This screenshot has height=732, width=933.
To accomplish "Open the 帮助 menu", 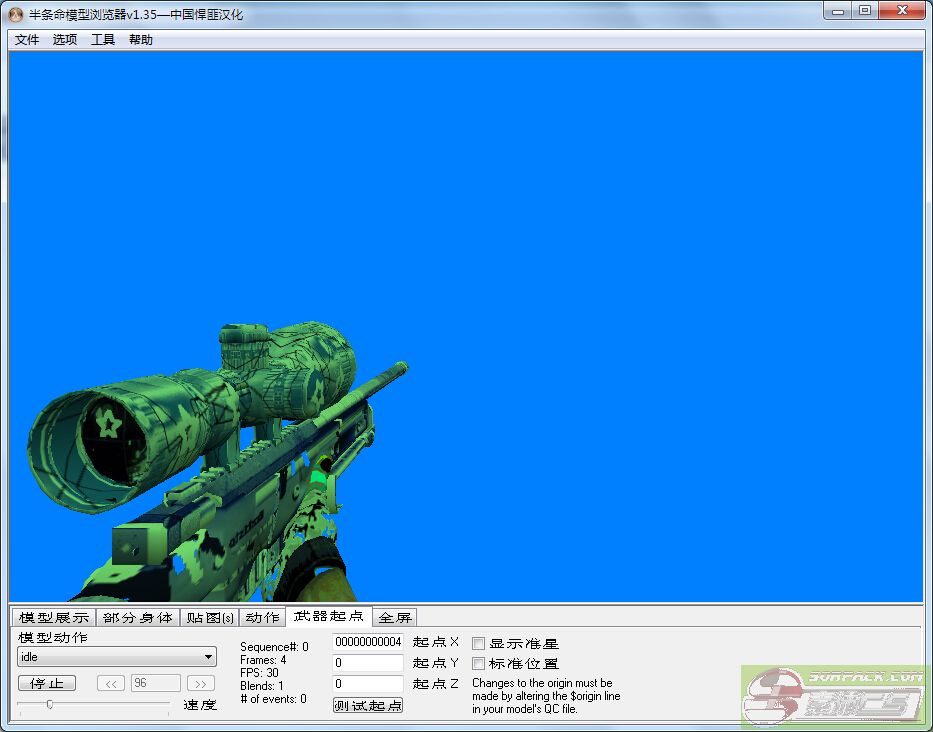I will pos(141,40).
